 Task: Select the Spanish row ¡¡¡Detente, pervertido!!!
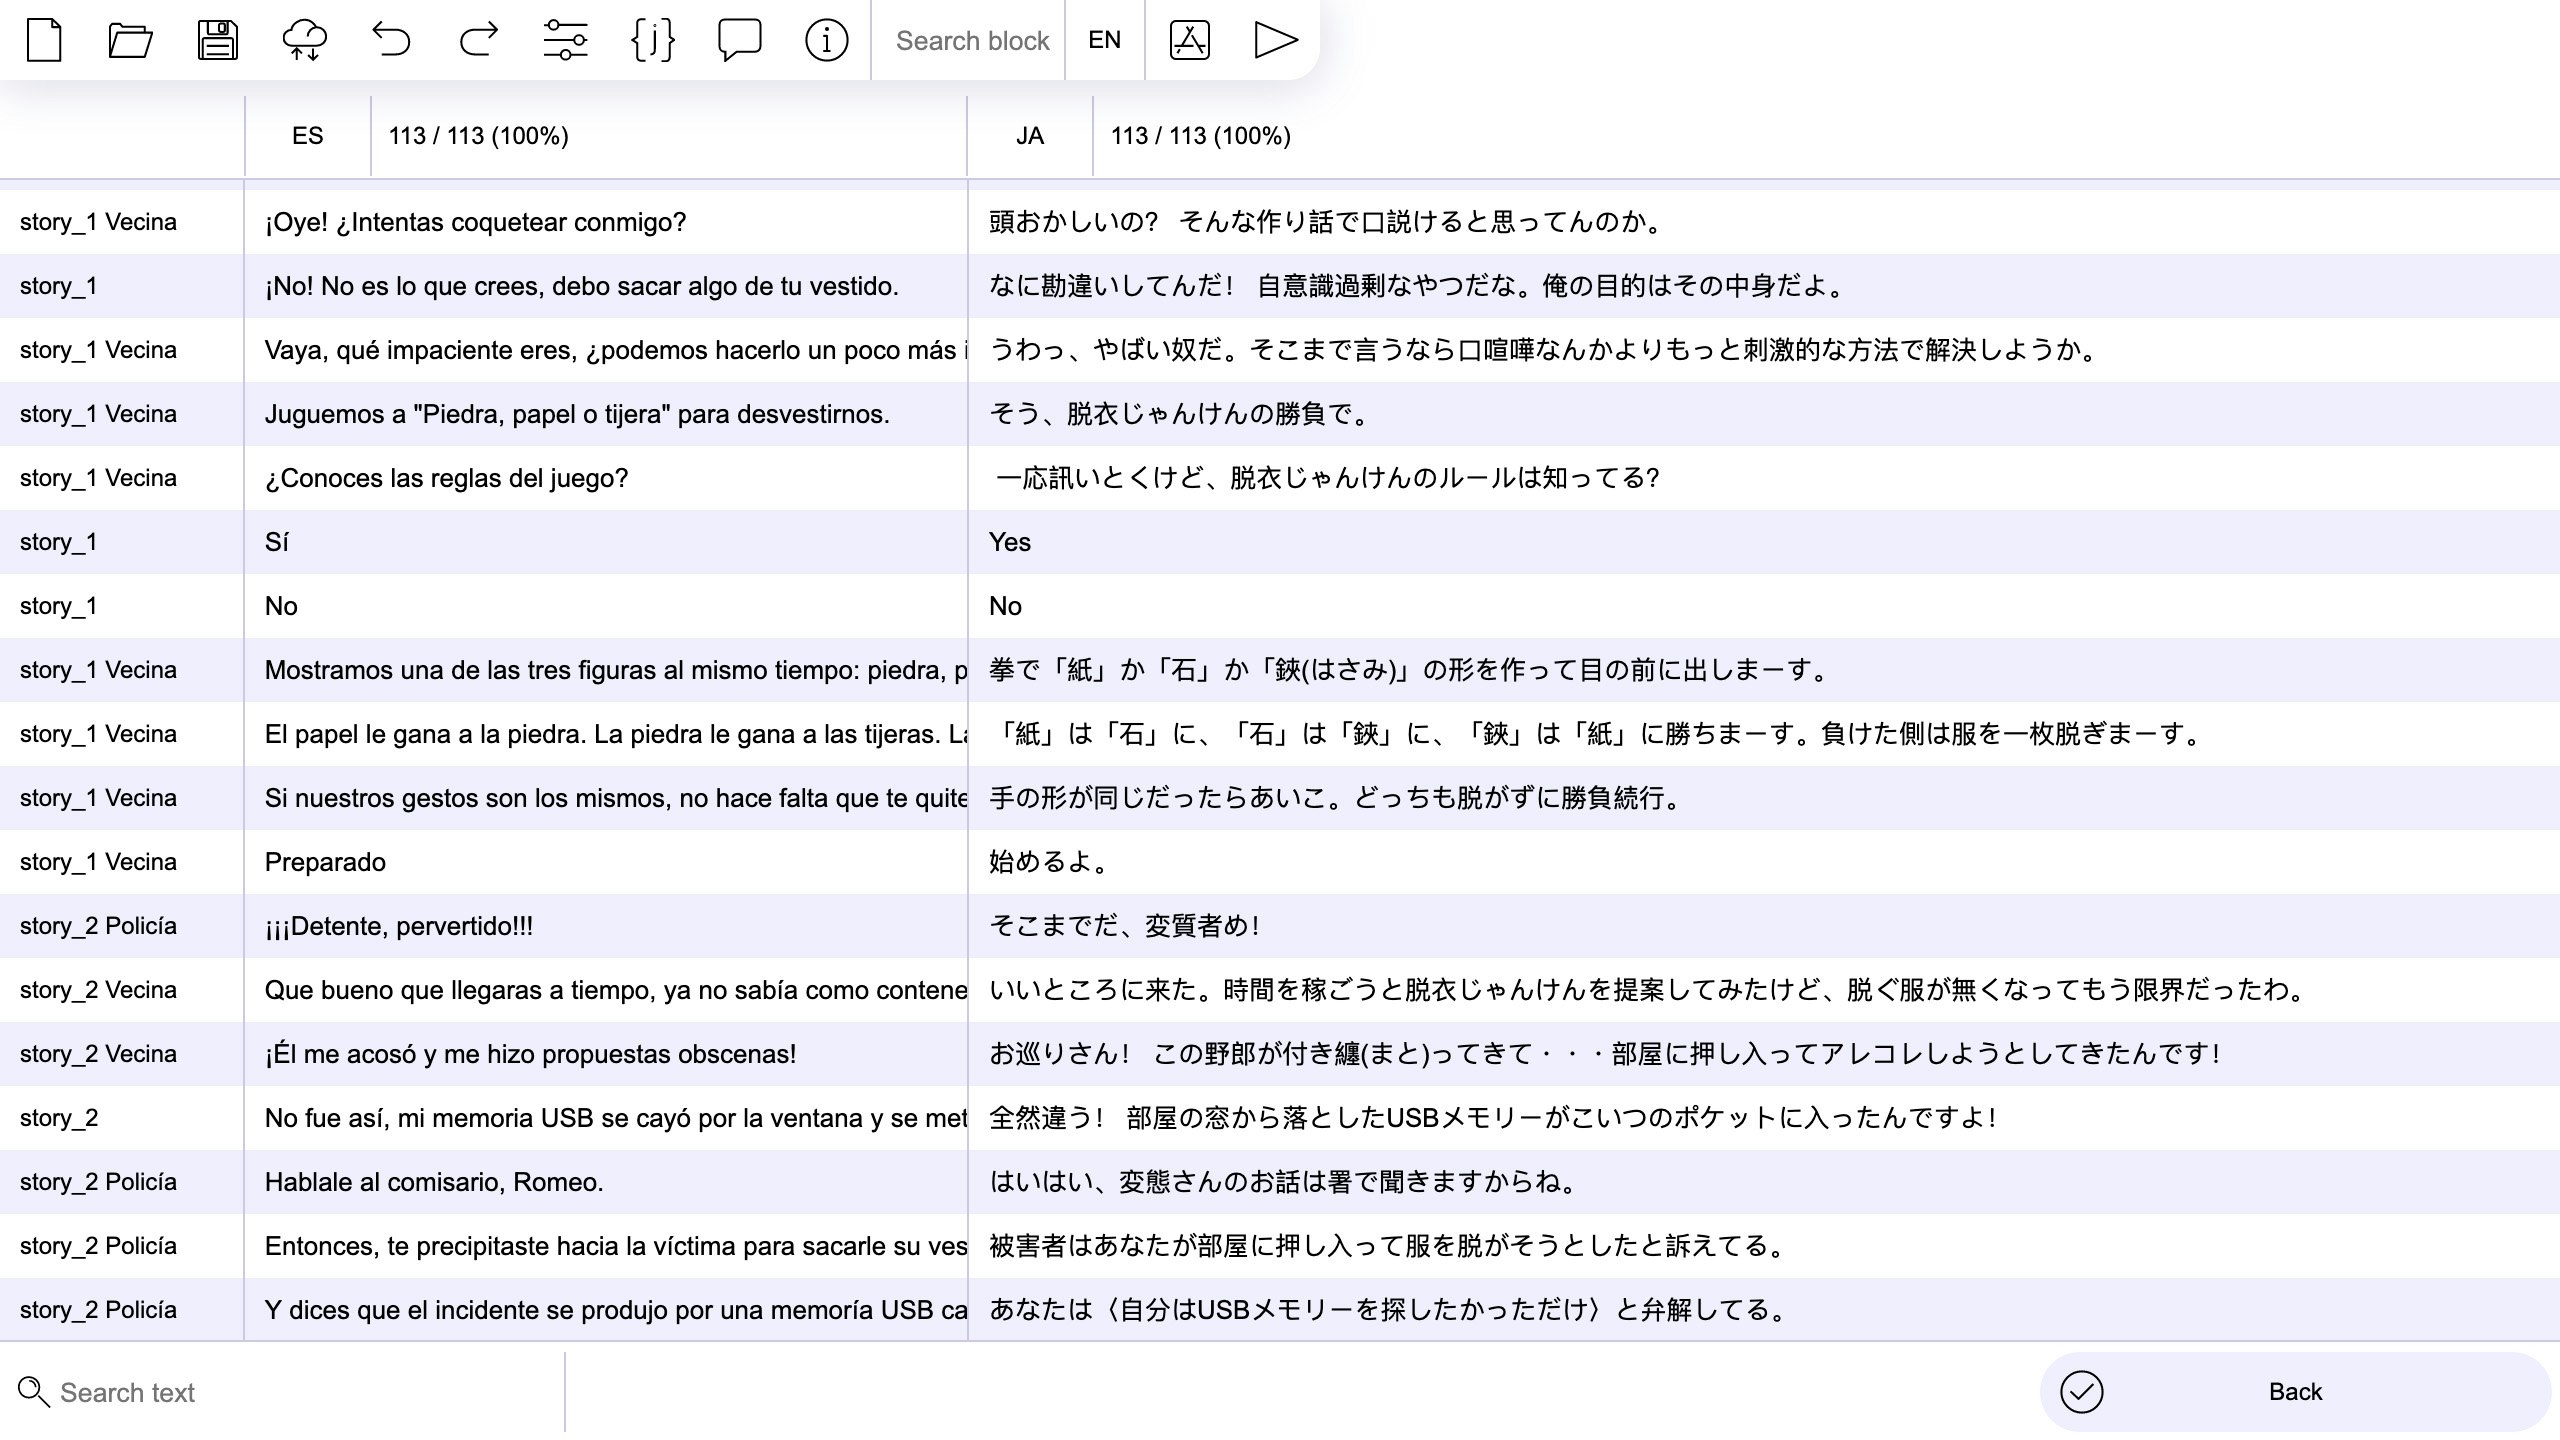pyautogui.click(x=398, y=926)
